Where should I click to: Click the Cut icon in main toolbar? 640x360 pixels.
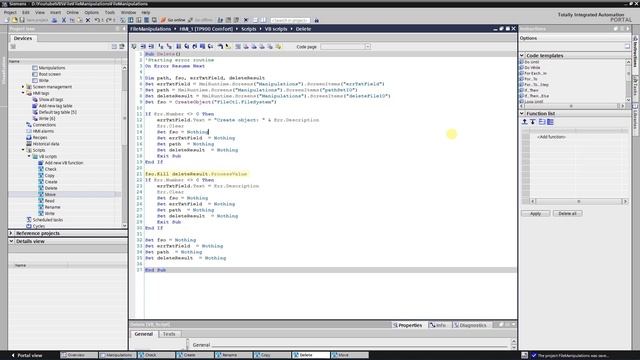[64, 20]
